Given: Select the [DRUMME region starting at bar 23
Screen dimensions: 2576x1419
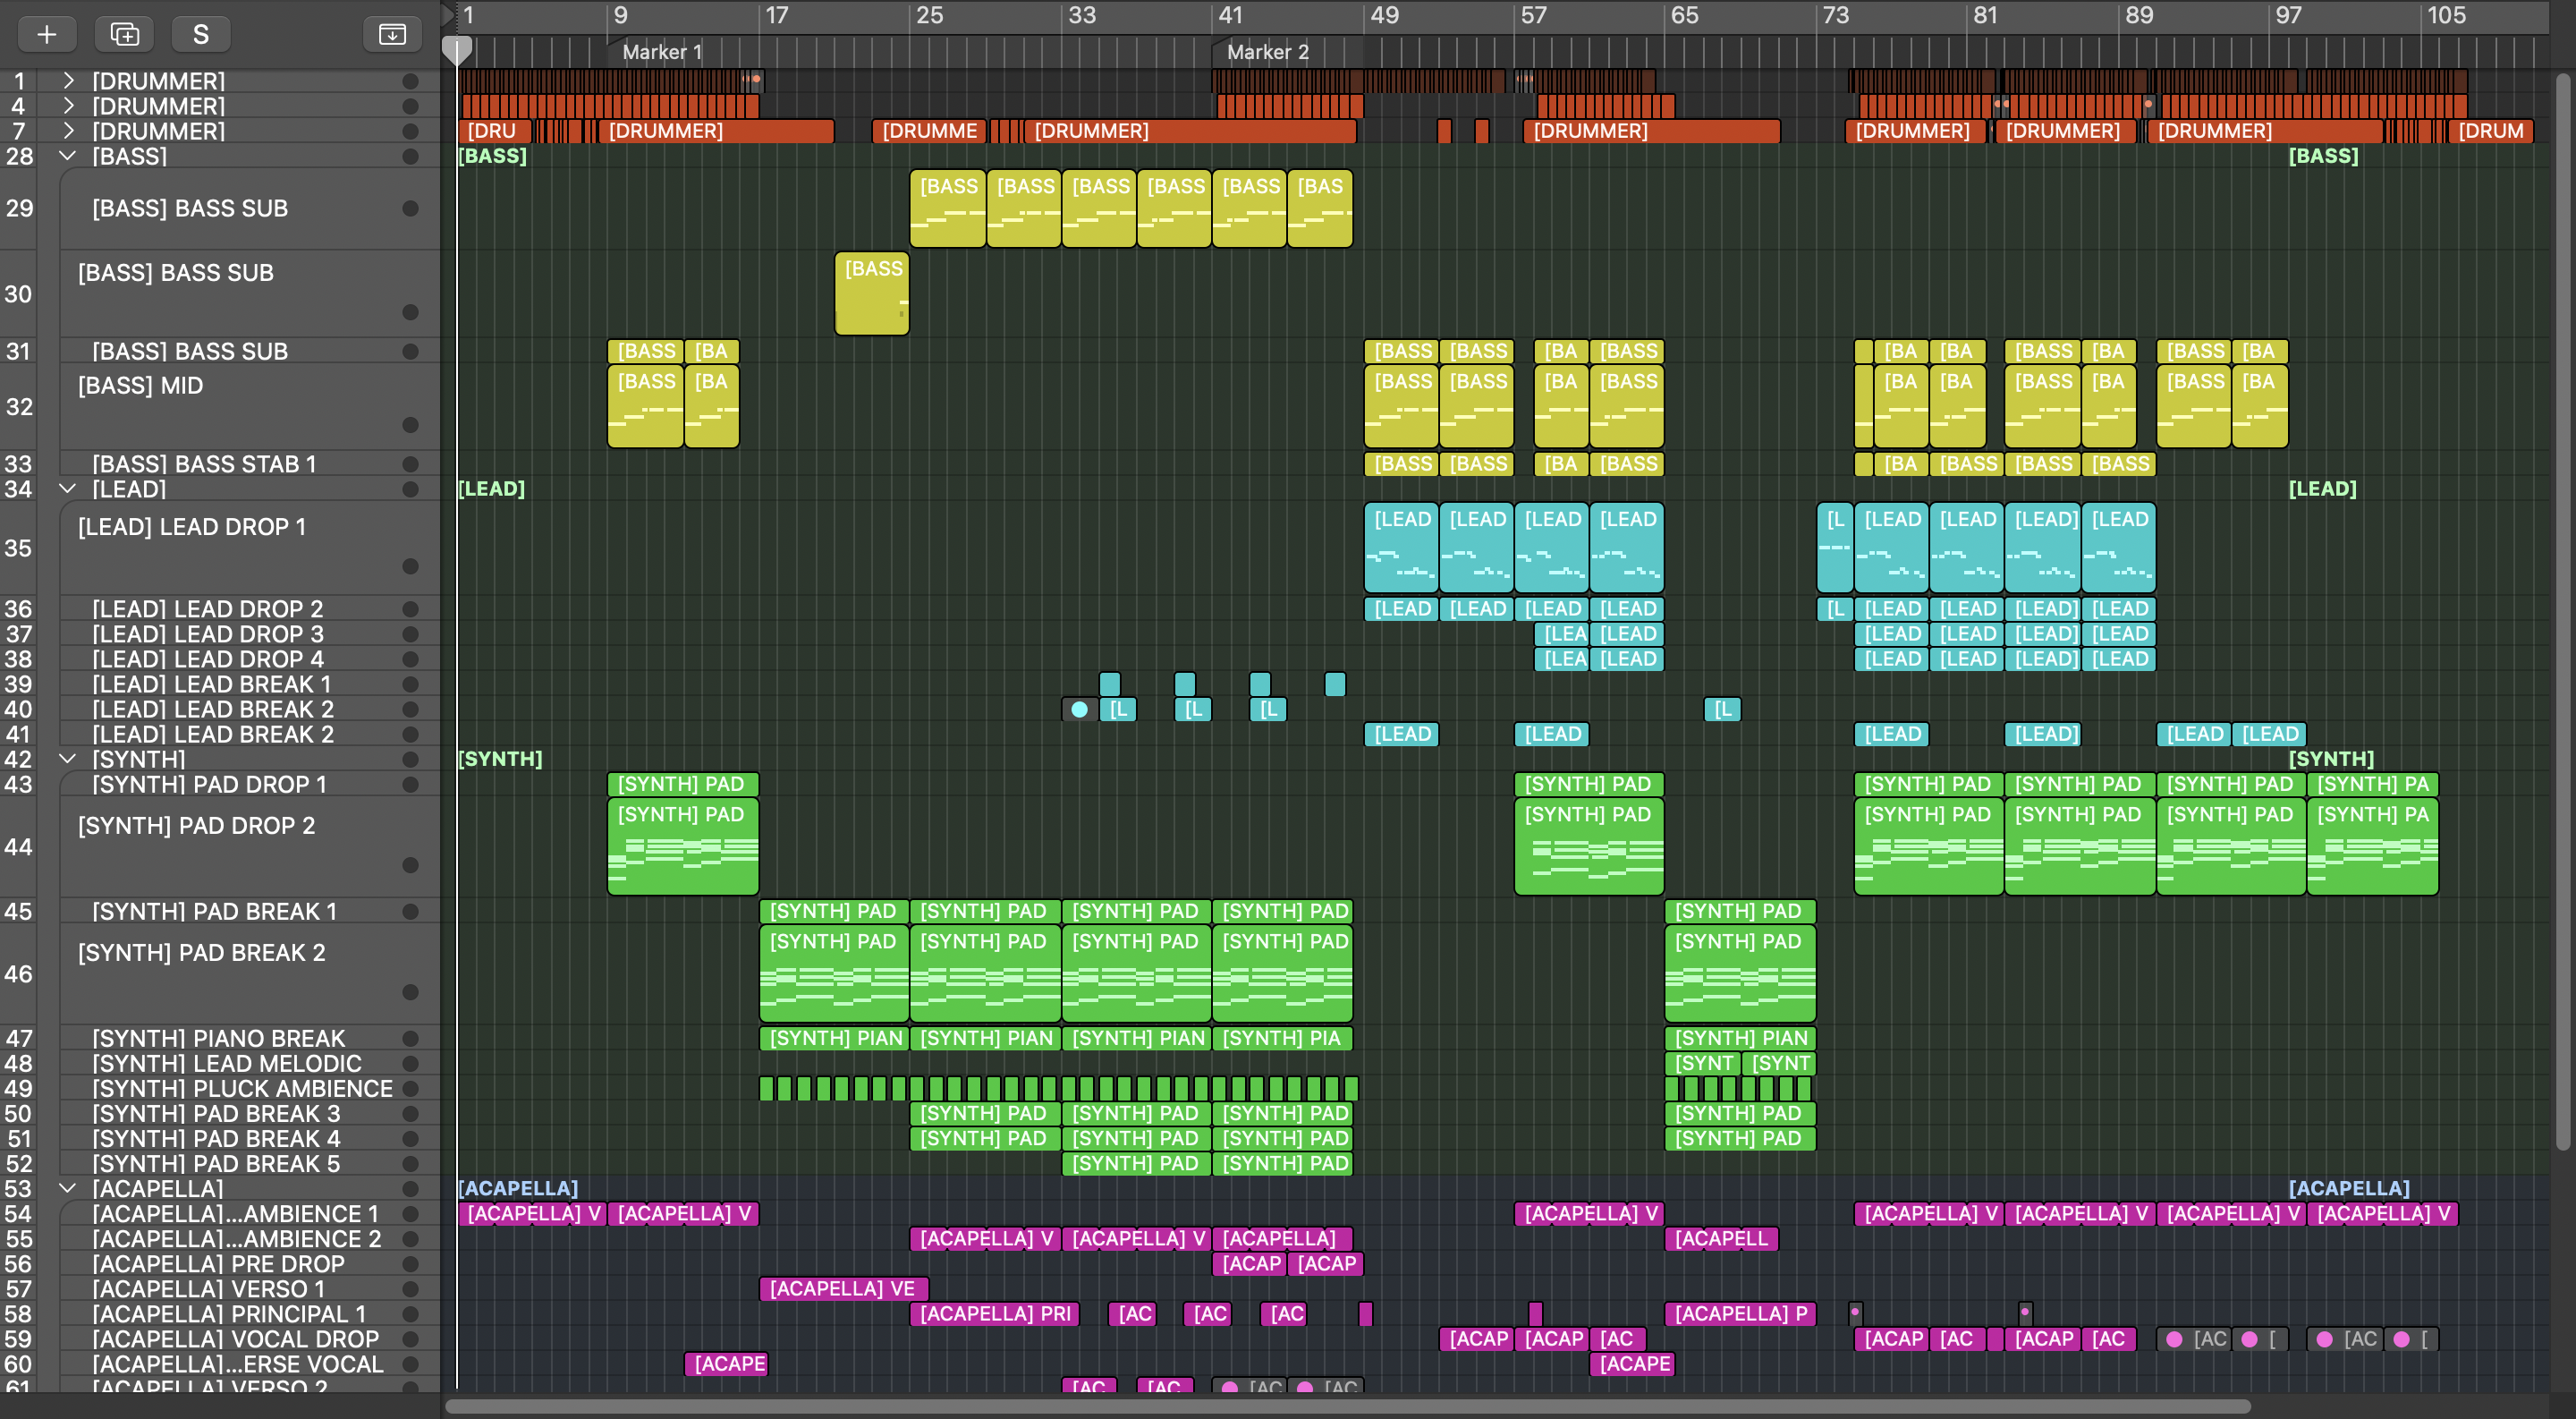Looking at the screenshot, I should (x=929, y=130).
